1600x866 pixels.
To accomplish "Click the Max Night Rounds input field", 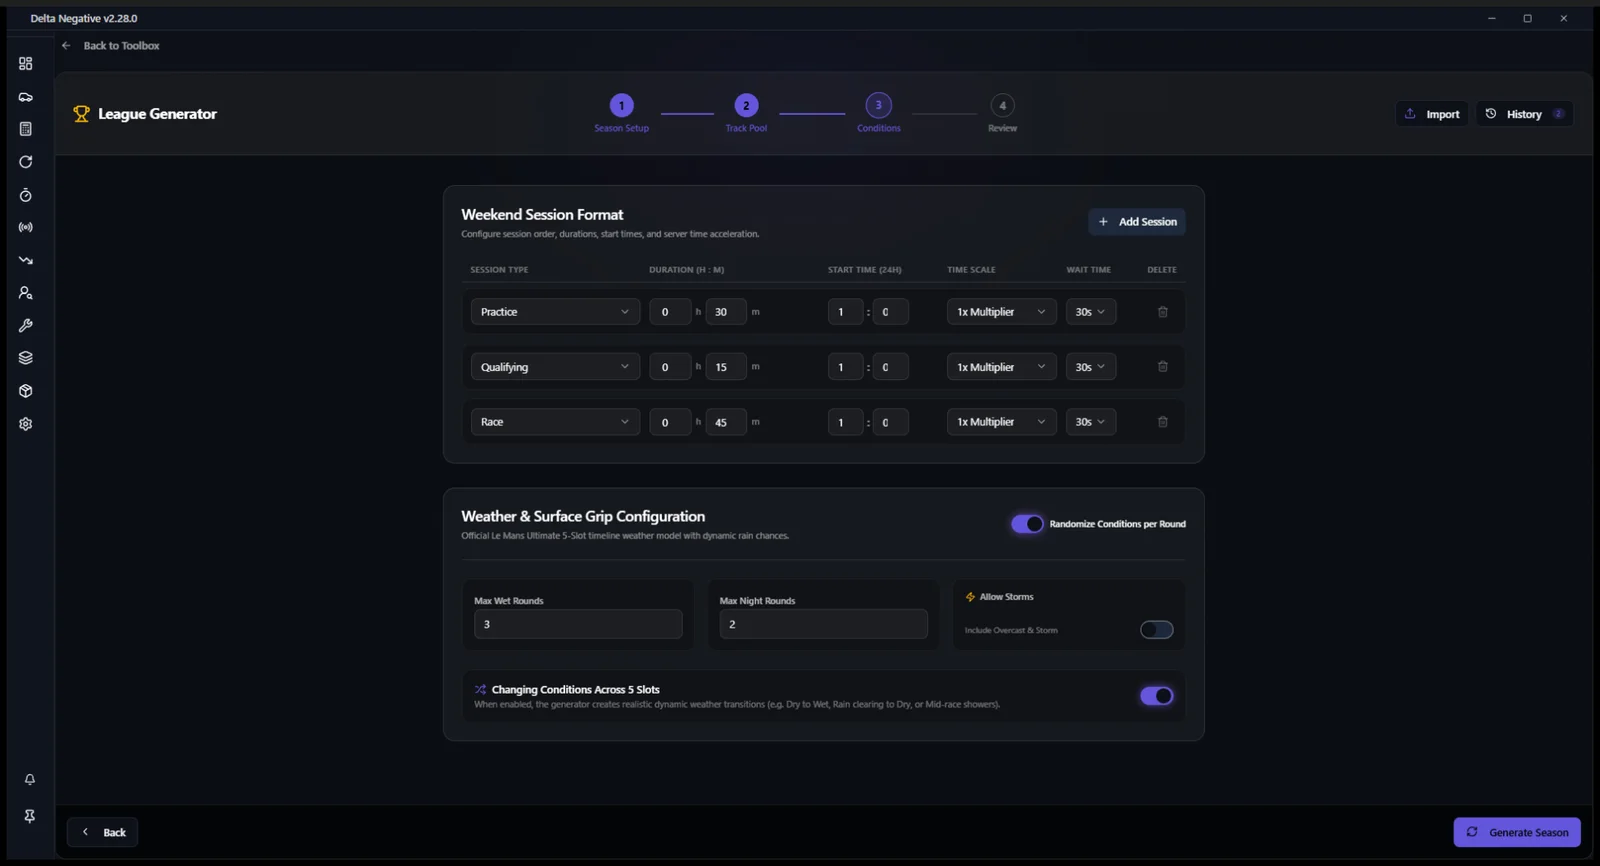I will pyautogui.click(x=823, y=624).
